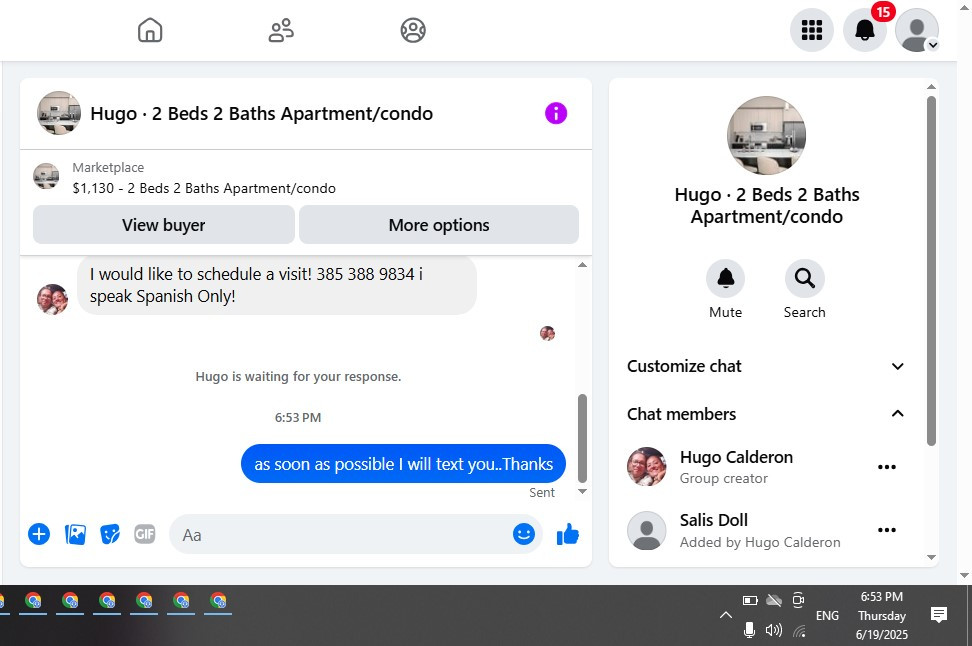This screenshot has width=972, height=646.
Task: Click the message scroll-up arrow
Action: click(582, 265)
